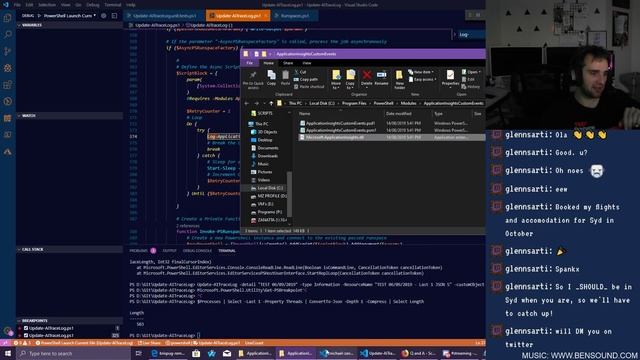Open the Debug view in activity bar
640x360 pixels.
click(x=7, y=68)
